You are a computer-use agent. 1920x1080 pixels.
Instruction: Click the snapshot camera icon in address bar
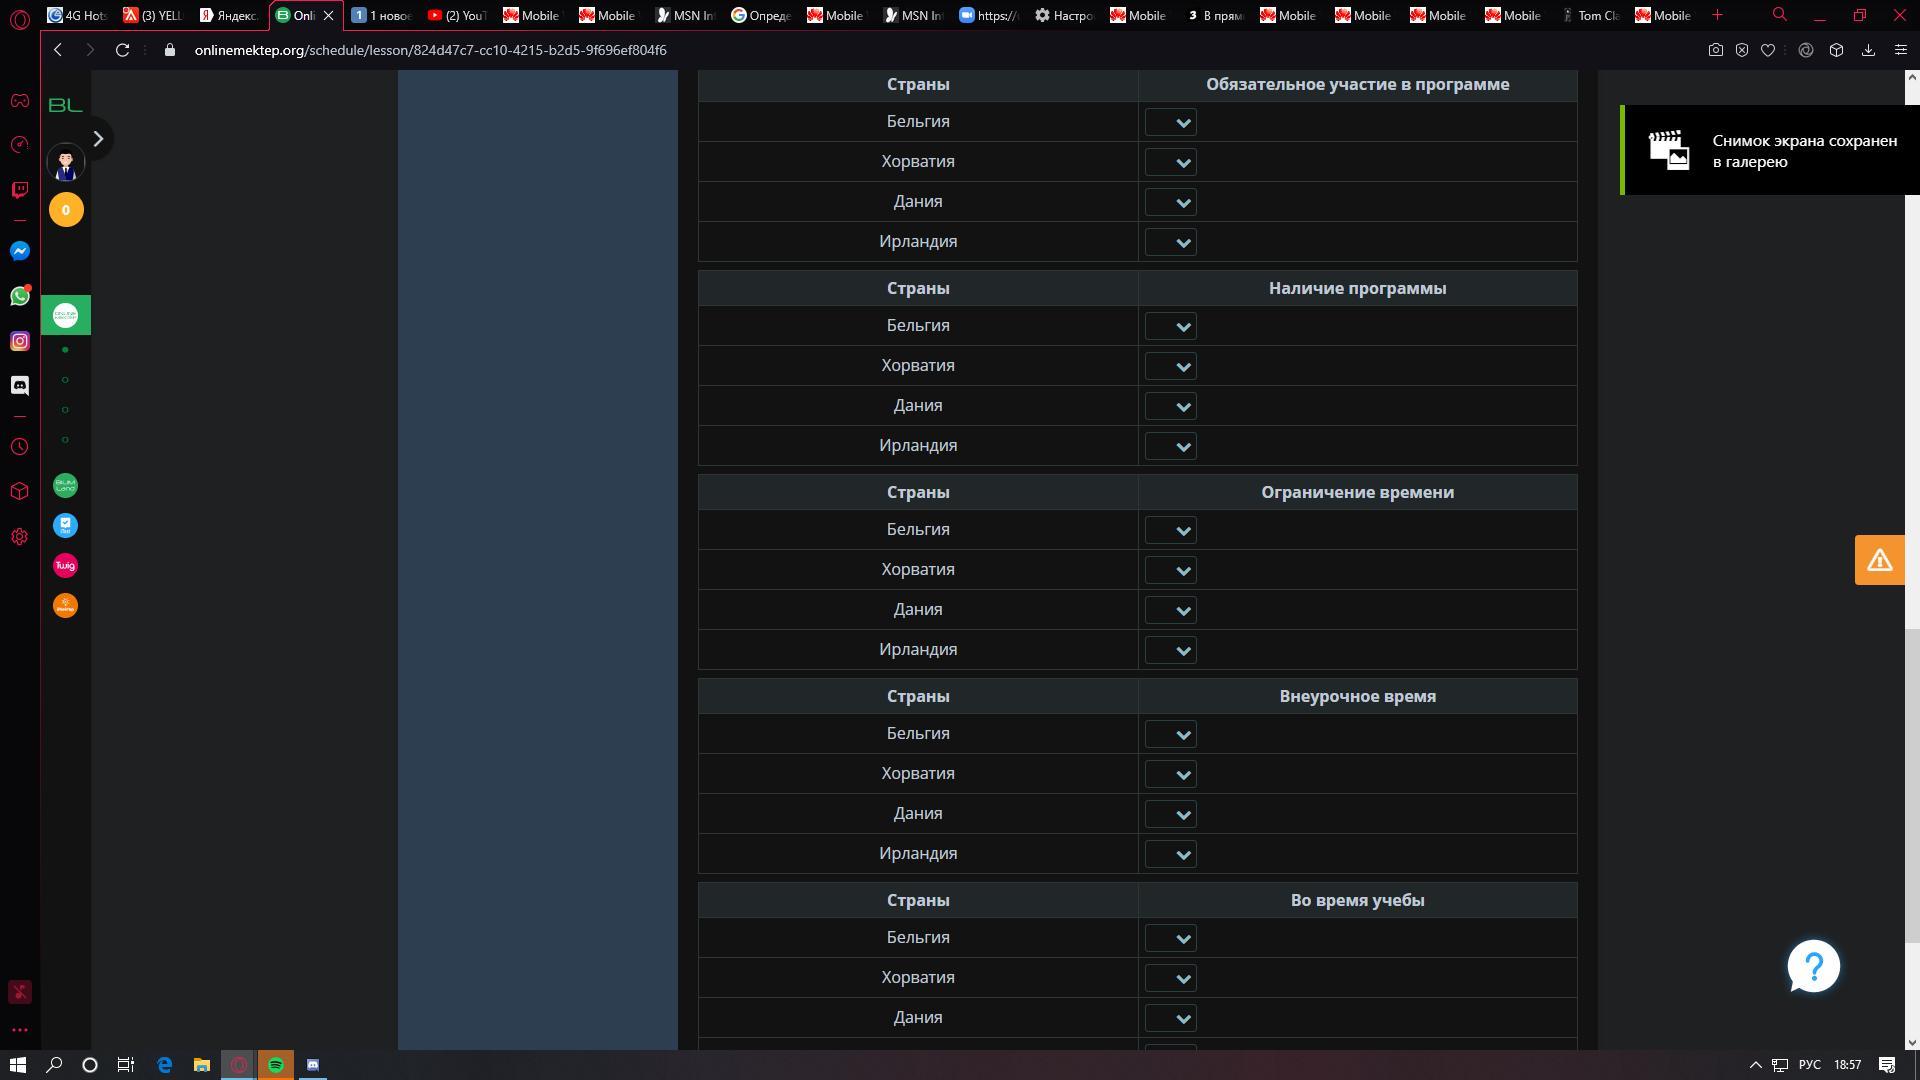pos(1715,50)
